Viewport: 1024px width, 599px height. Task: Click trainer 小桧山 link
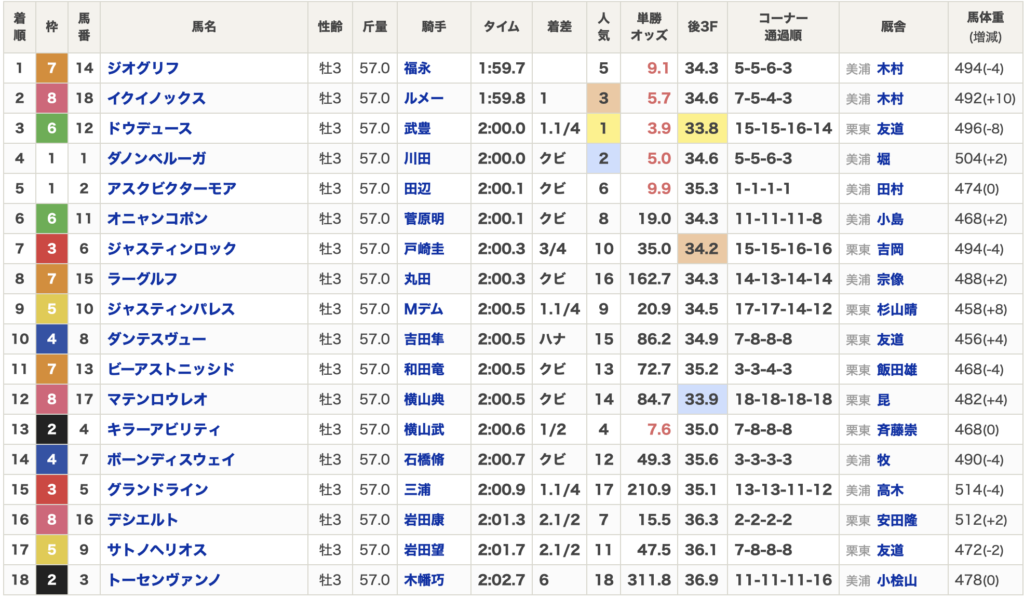[x=897, y=580]
